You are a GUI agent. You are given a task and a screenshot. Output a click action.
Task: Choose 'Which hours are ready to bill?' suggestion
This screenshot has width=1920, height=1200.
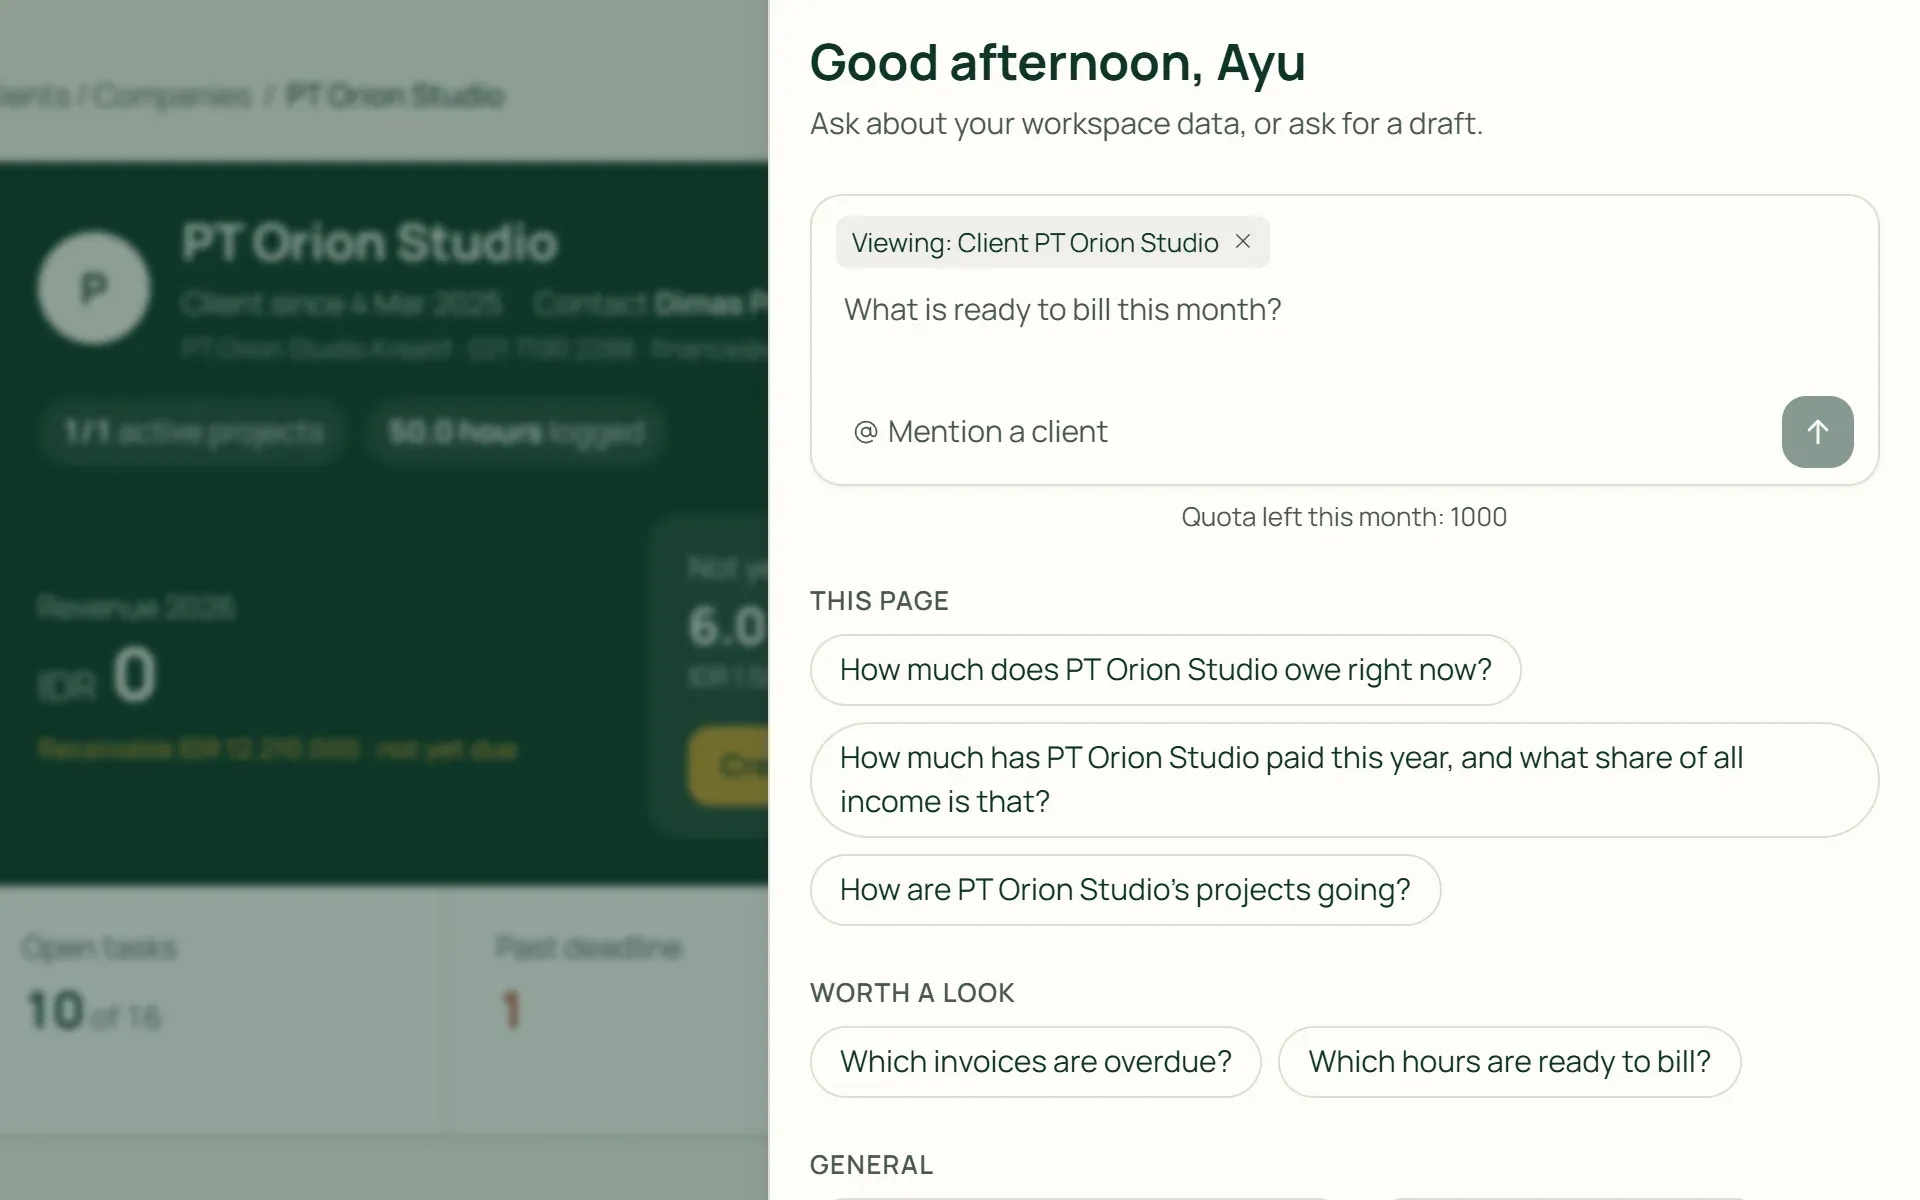[x=1509, y=1062]
